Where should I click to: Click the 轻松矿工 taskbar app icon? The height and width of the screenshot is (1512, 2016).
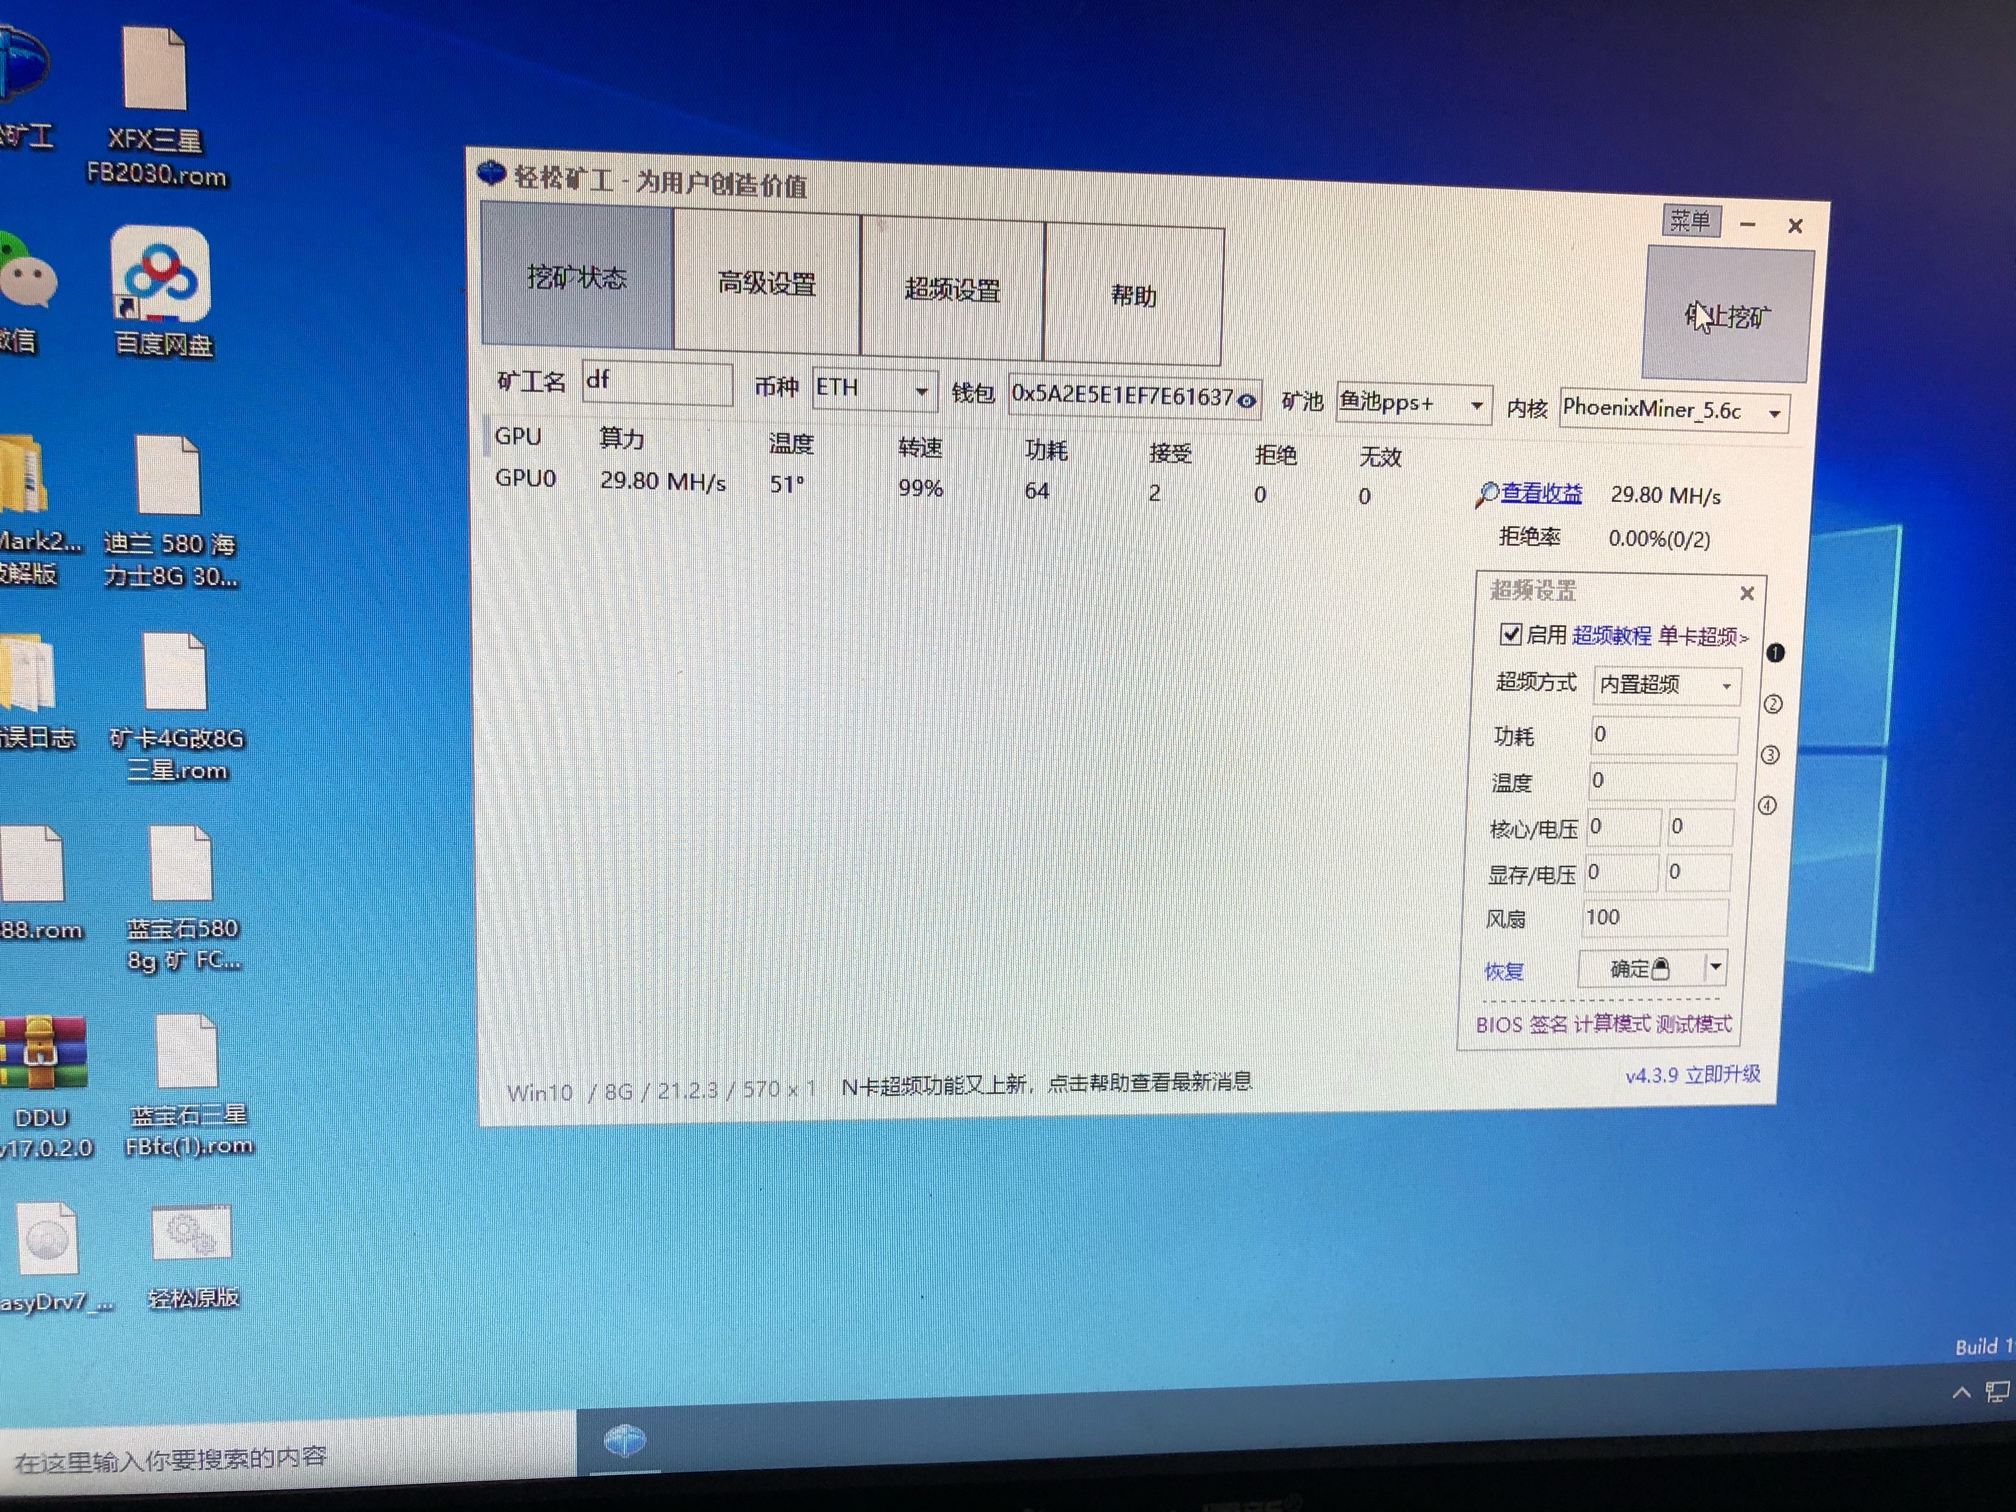(626, 1440)
